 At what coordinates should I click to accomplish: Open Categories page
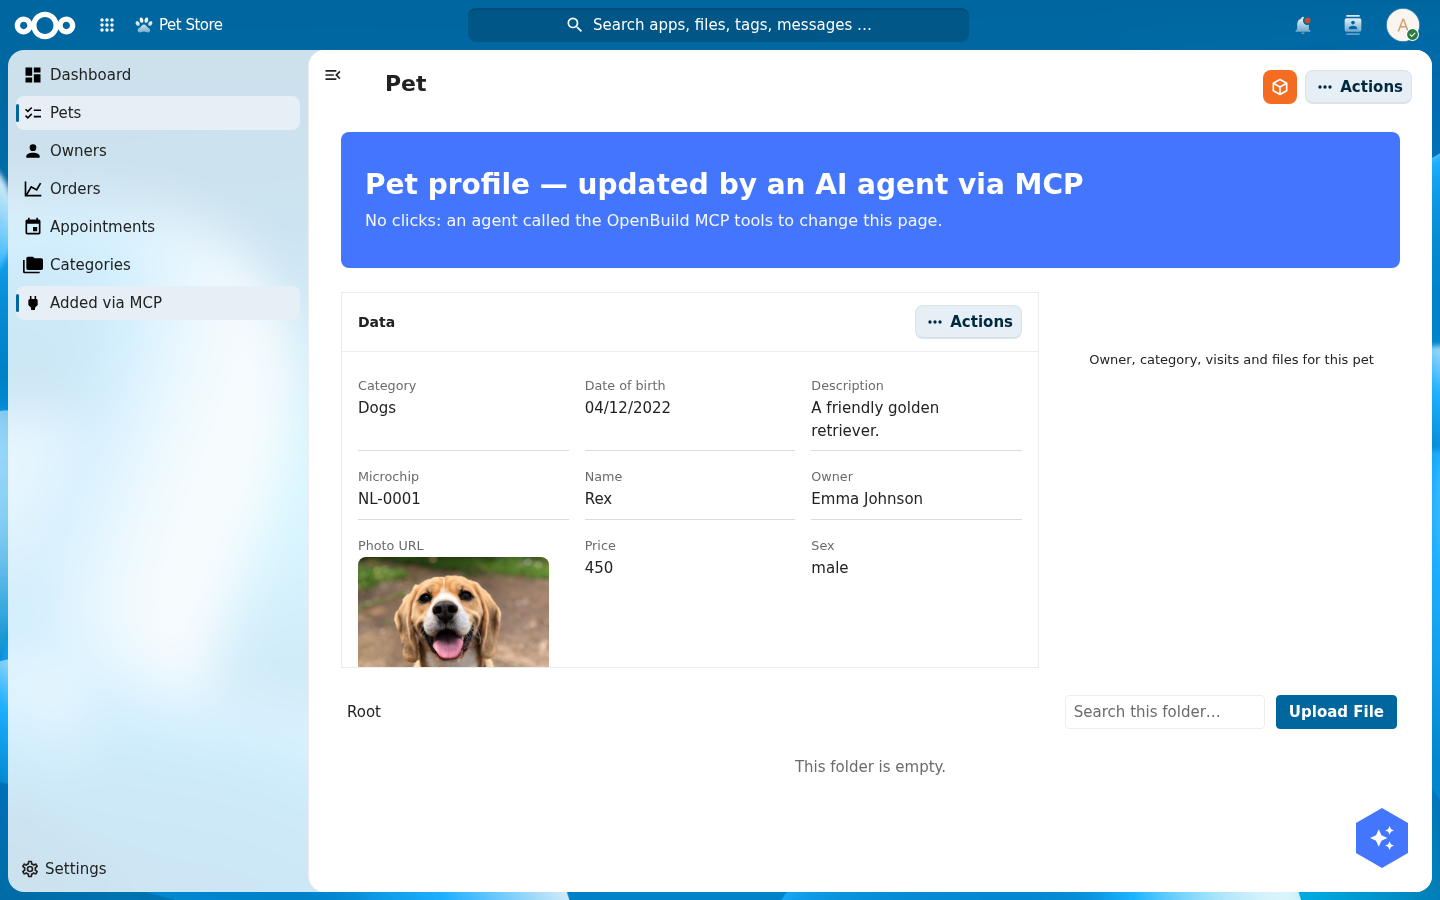coord(158,265)
